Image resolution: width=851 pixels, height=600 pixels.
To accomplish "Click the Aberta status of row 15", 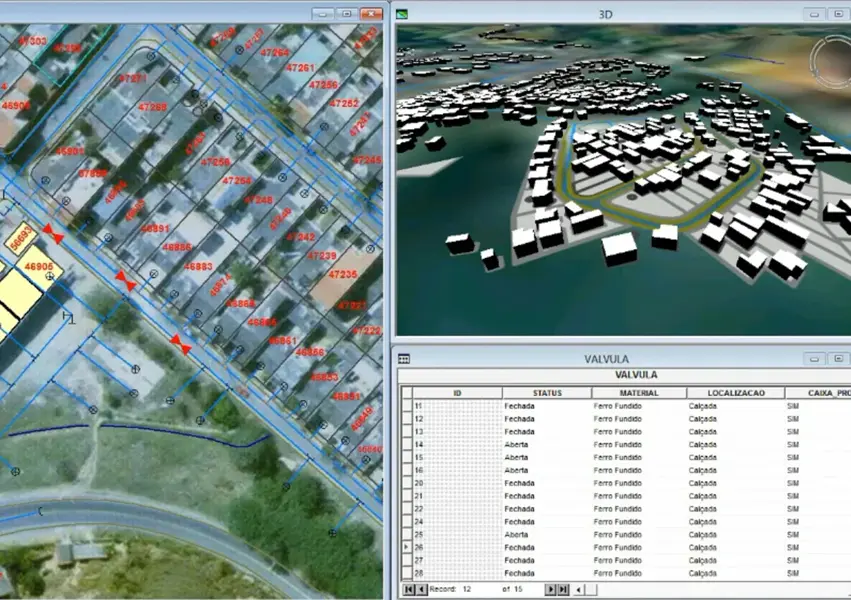I will (516, 457).
